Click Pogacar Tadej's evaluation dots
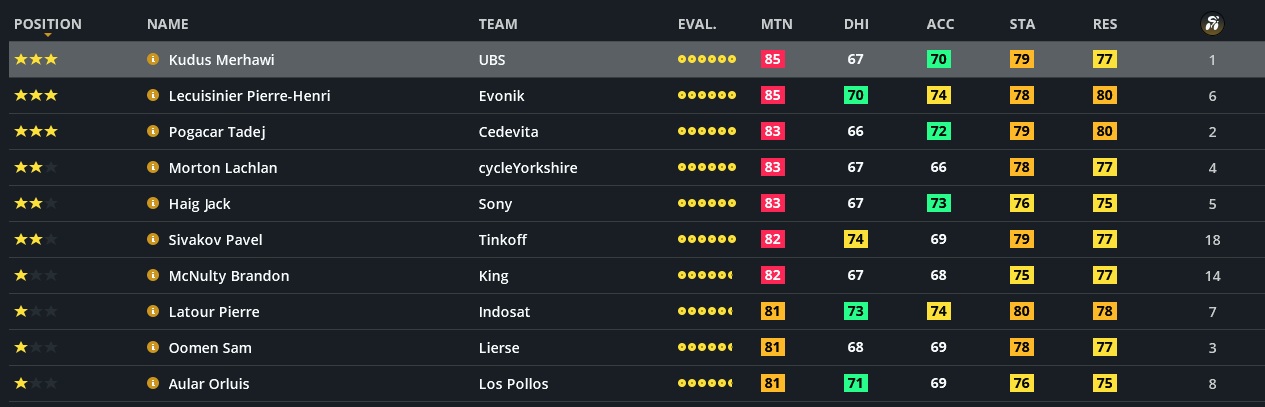This screenshot has width=1265, height=407. coord(706,132)
